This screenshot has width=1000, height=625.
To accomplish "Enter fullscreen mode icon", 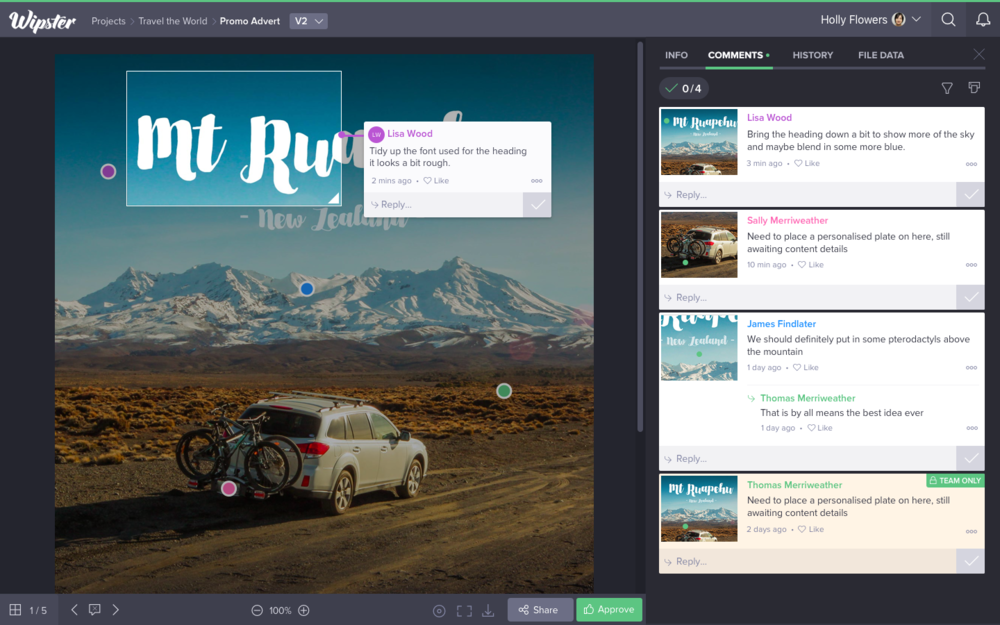I will click(x=464, y=611).
